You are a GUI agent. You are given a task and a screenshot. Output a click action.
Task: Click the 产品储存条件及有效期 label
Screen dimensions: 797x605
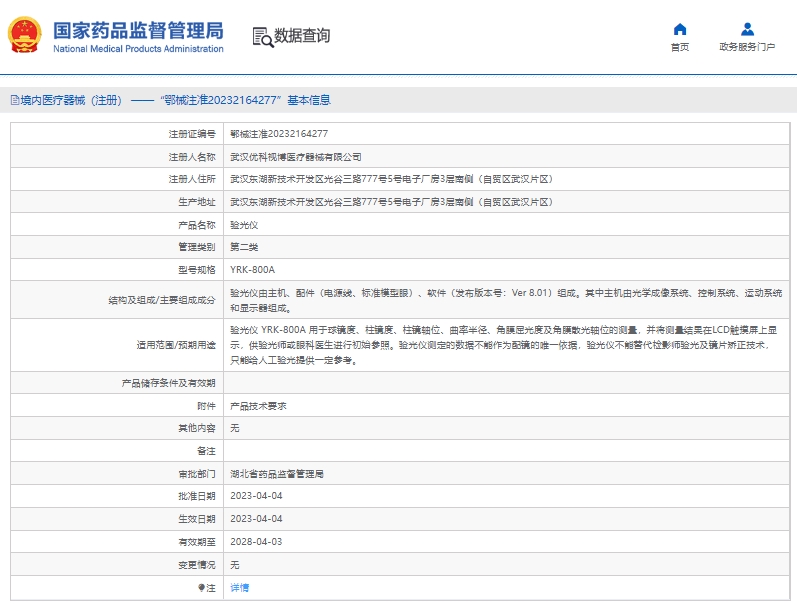[x=169, y=383]
